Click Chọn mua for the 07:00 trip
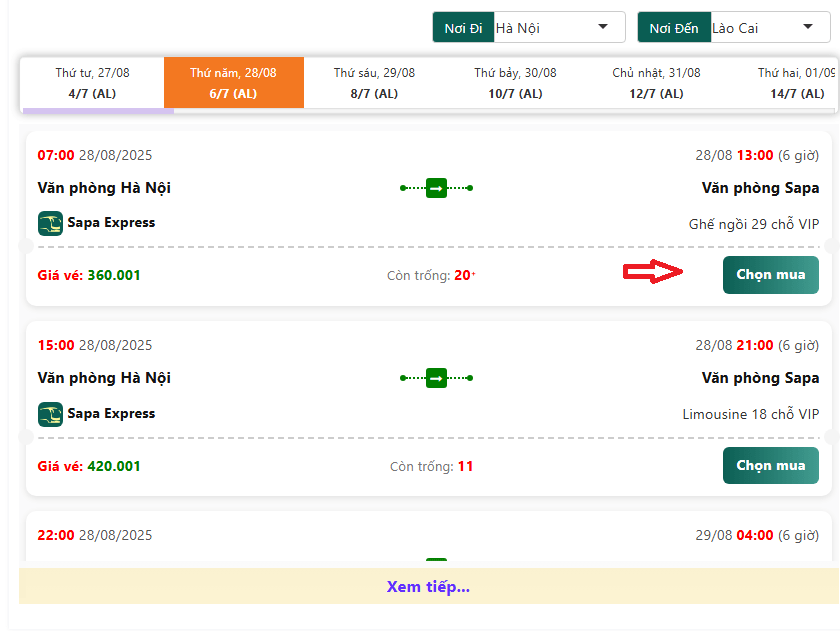 [x=770, y=275]
